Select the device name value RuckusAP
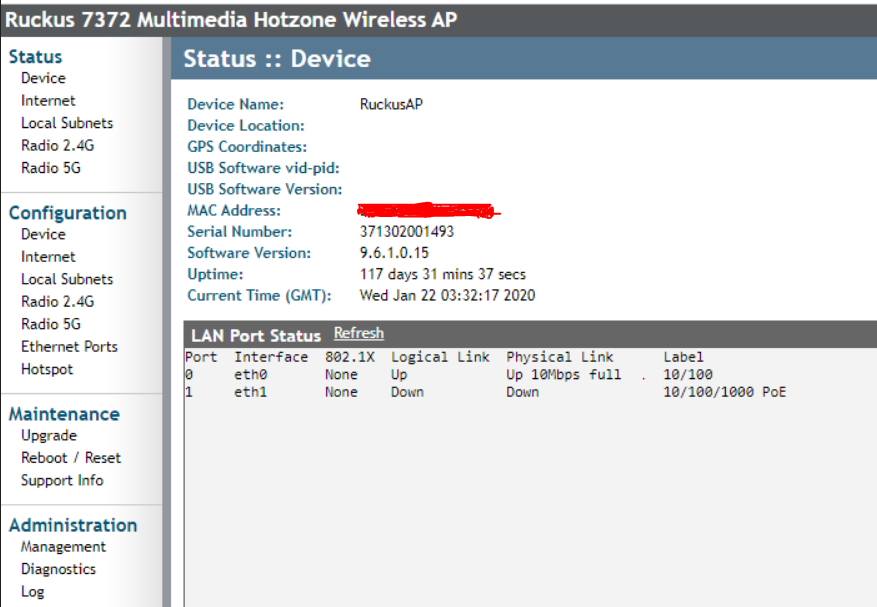 [392, 105]
